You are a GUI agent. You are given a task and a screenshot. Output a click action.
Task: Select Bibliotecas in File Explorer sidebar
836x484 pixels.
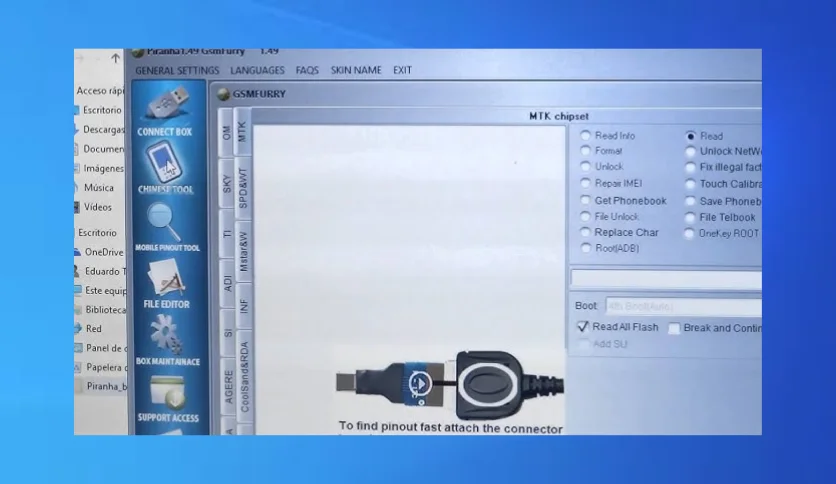point(106,310)
